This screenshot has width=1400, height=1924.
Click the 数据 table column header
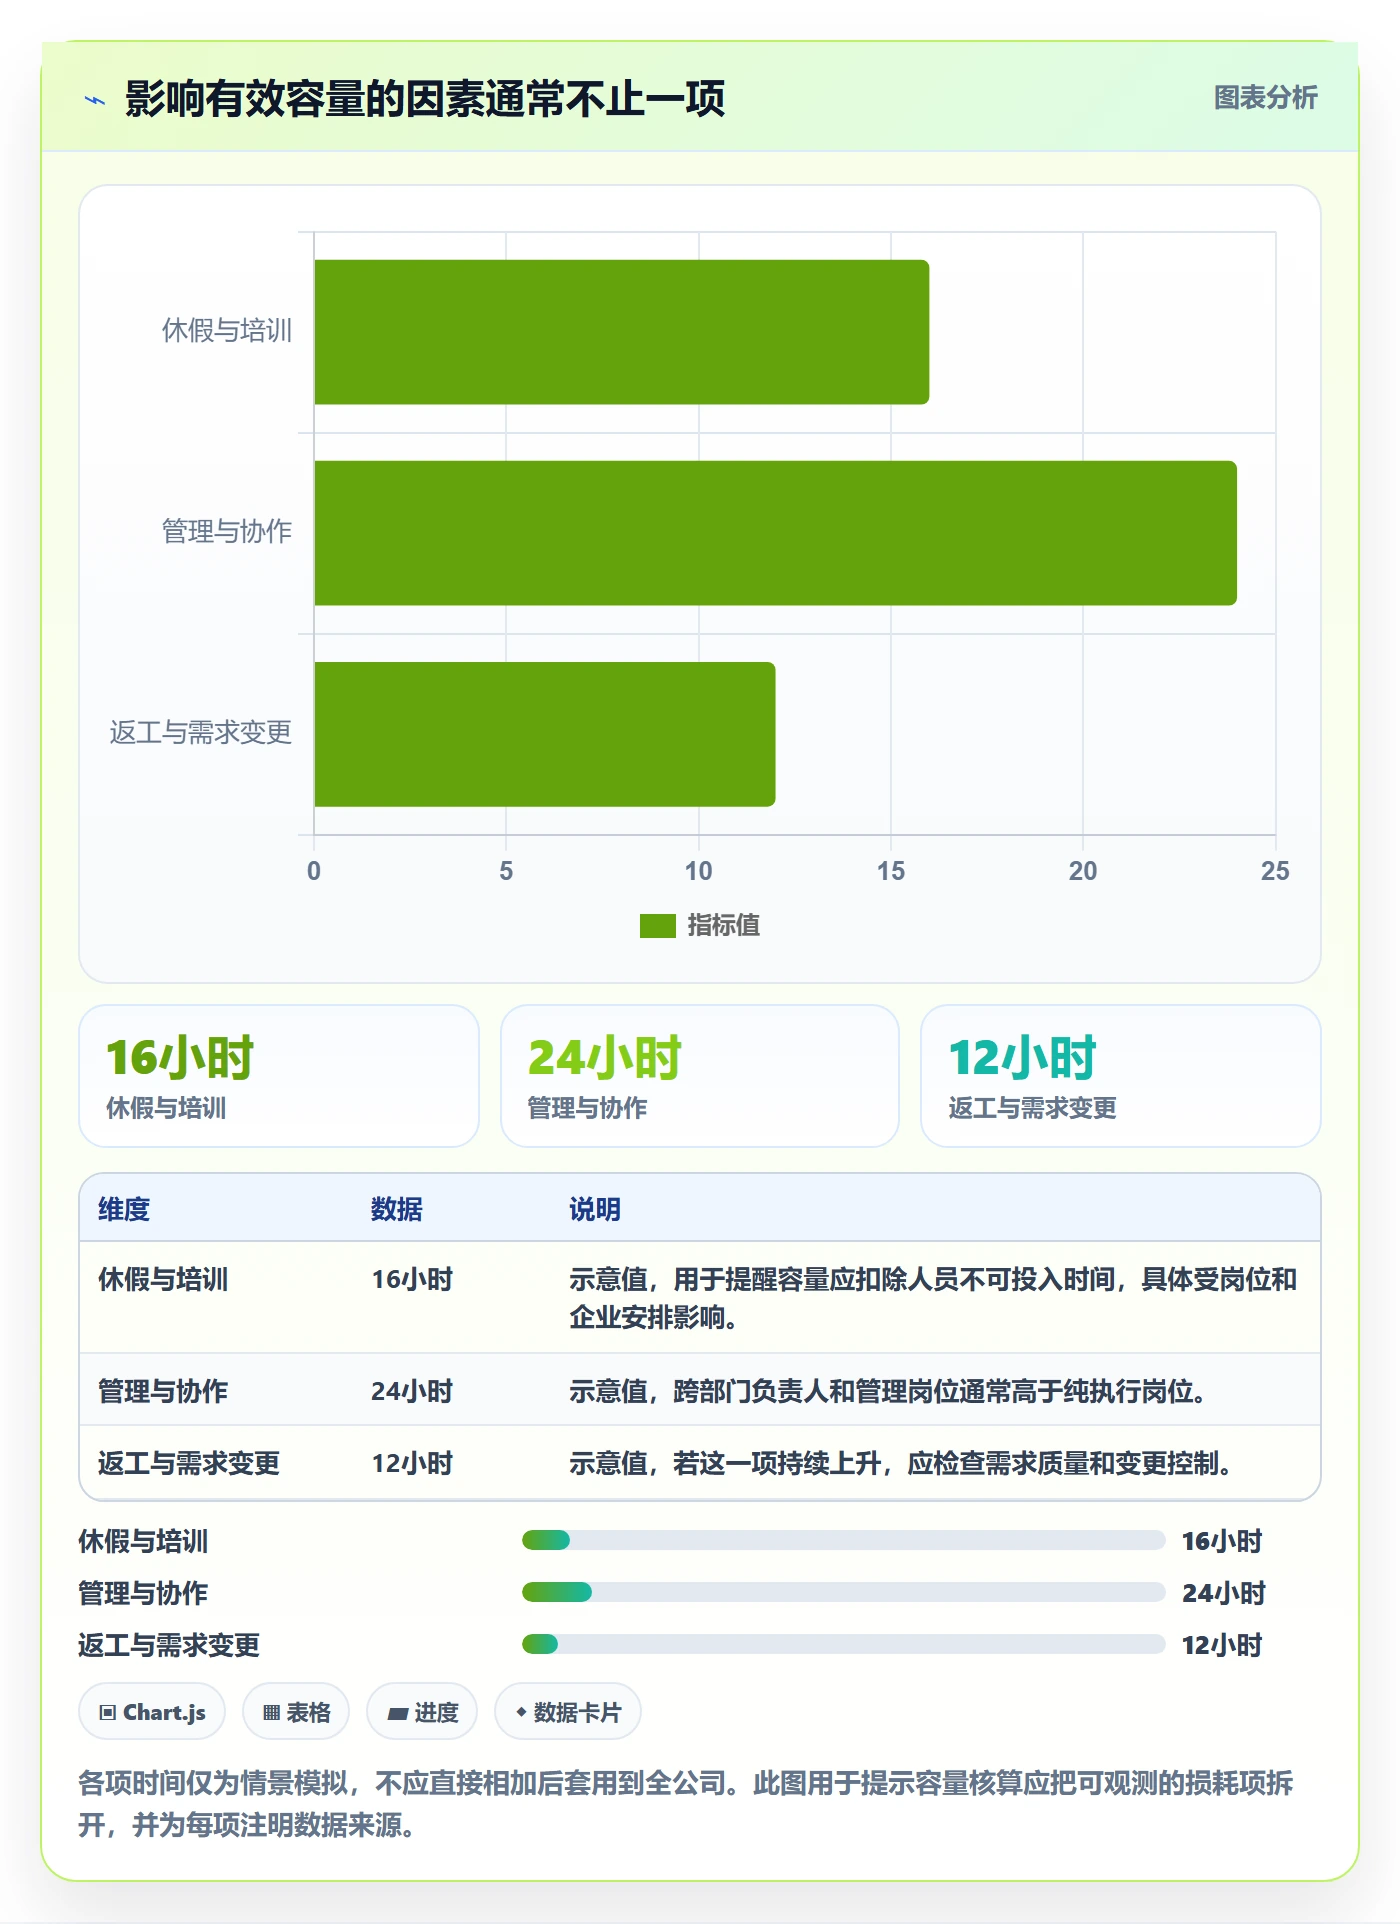(397, 1209)
